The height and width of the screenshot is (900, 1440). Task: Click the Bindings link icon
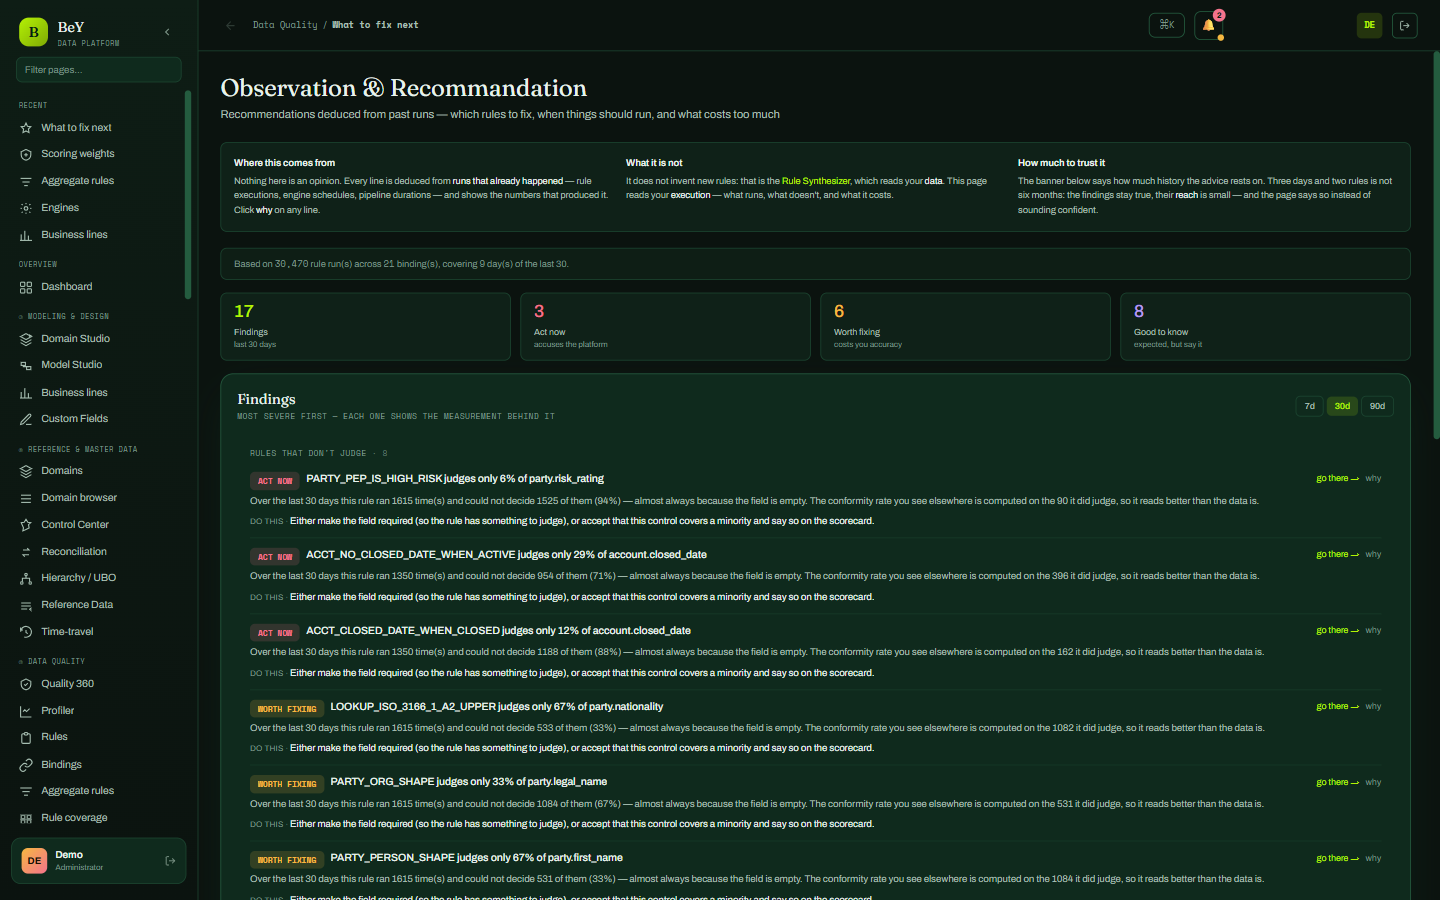[26, 765]
